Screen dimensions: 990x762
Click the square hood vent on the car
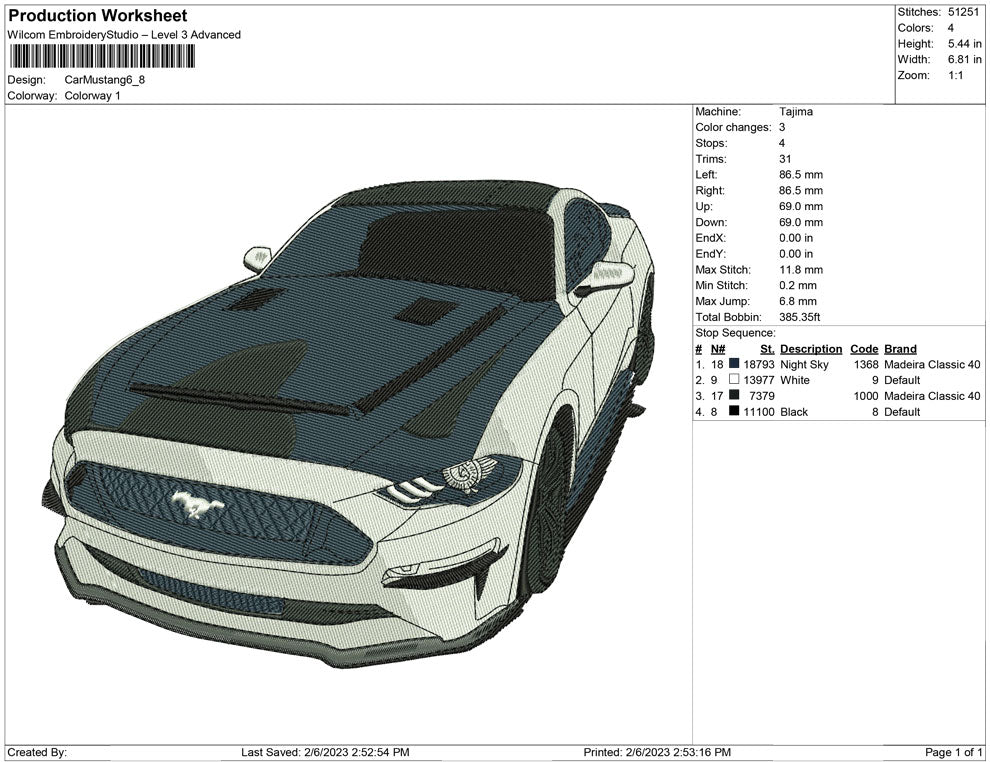(x=427, y=311)
